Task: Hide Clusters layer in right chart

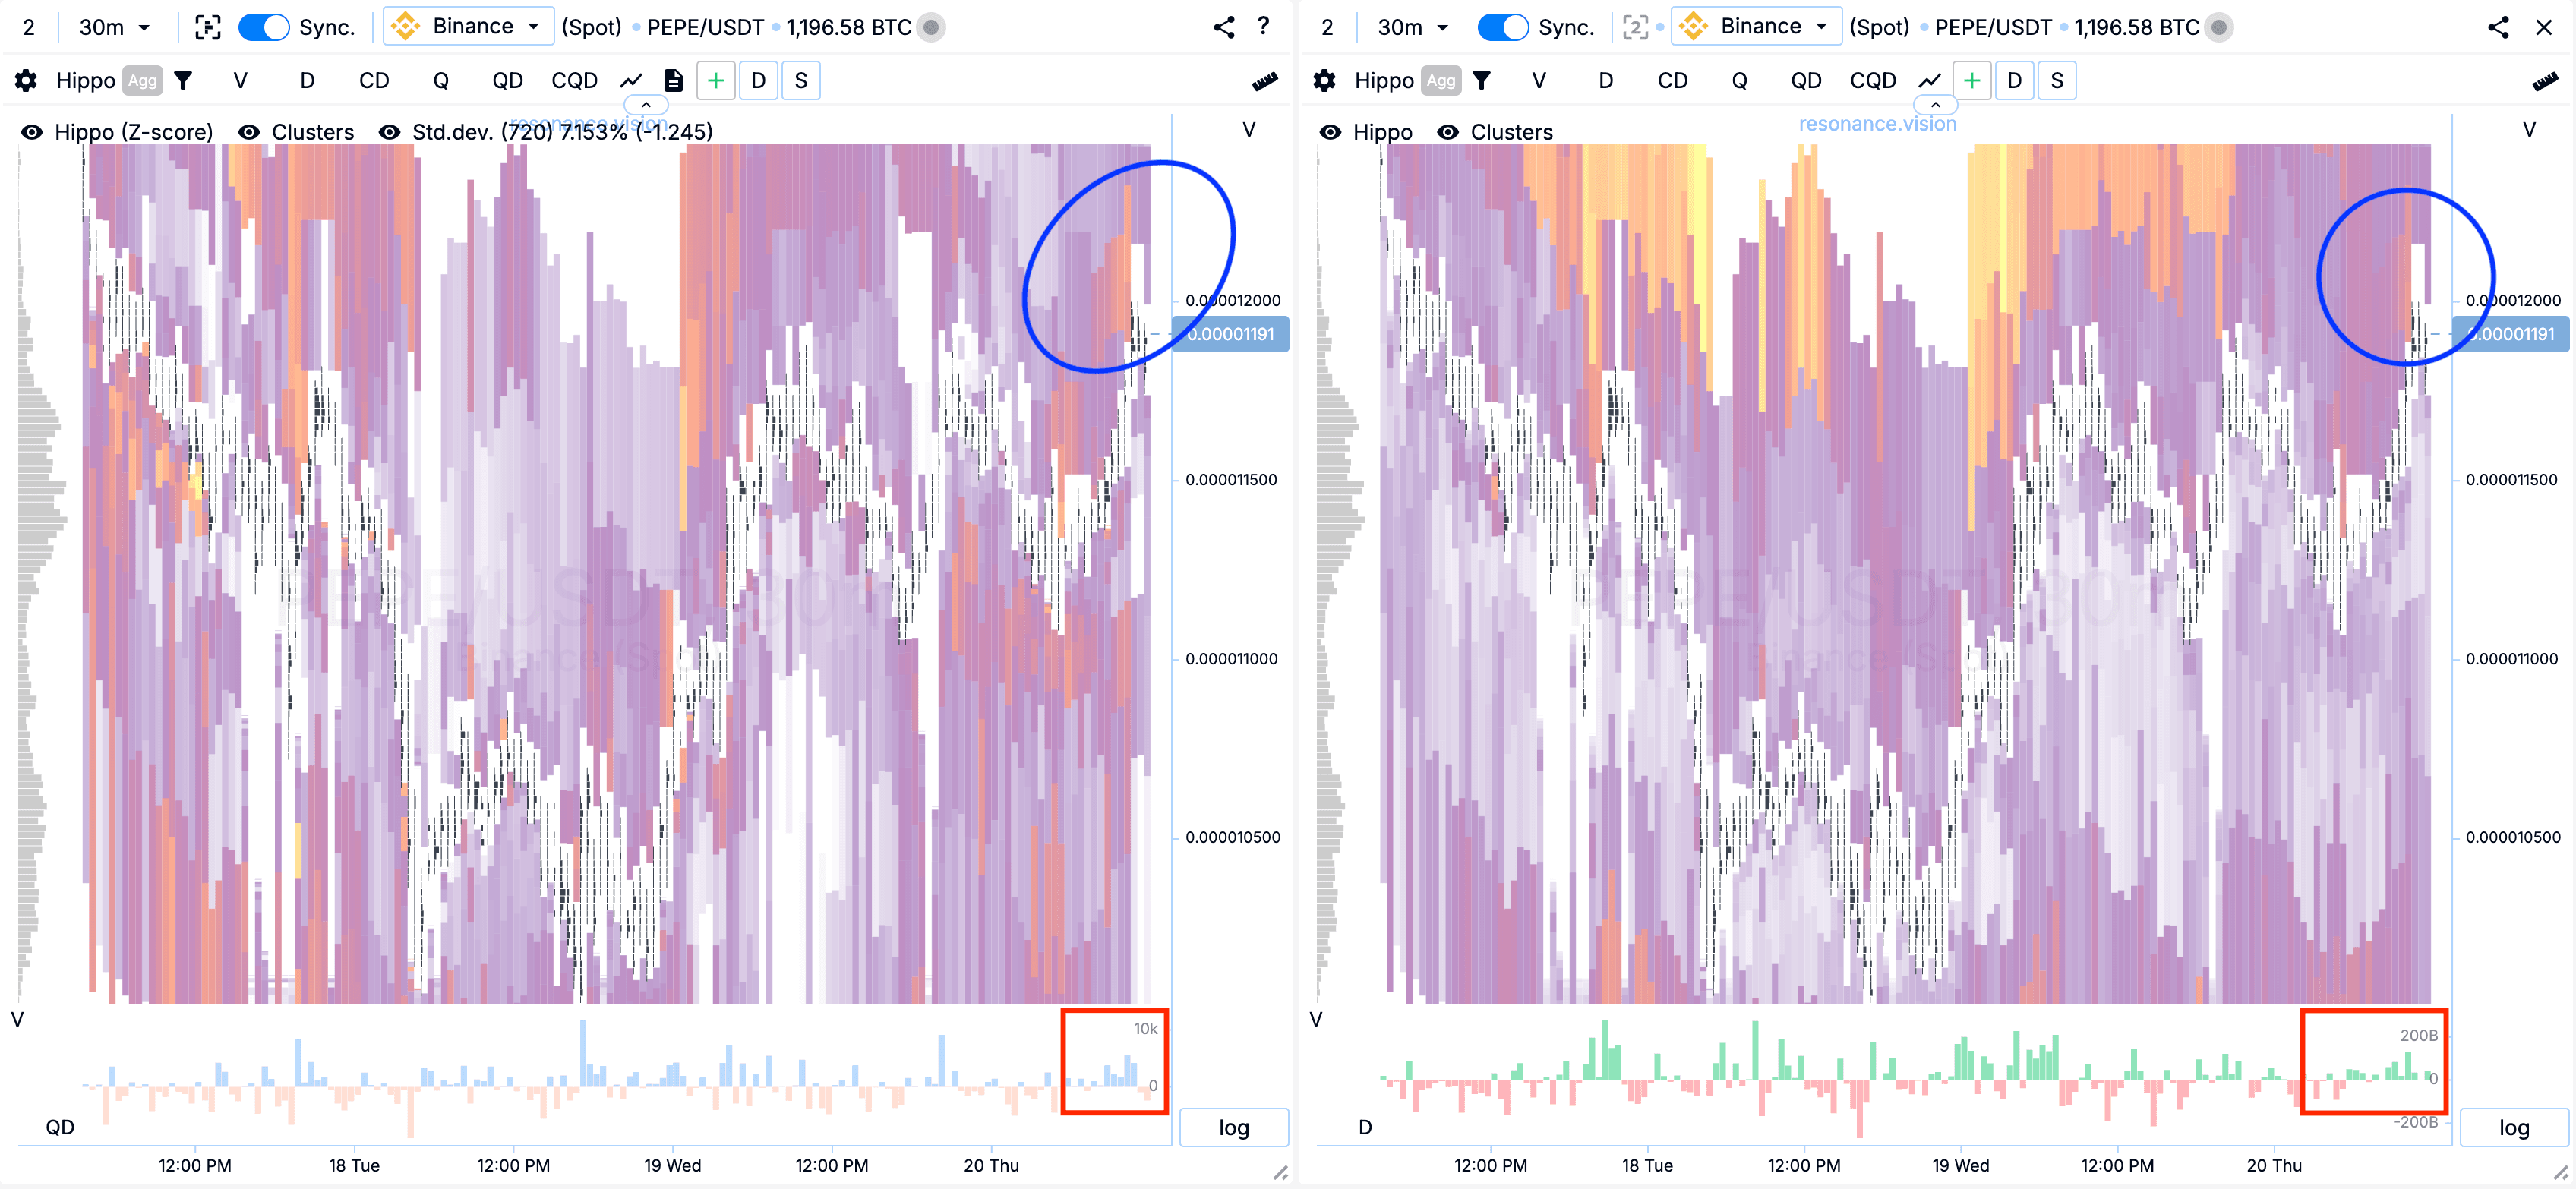Action: (1447, 132)
